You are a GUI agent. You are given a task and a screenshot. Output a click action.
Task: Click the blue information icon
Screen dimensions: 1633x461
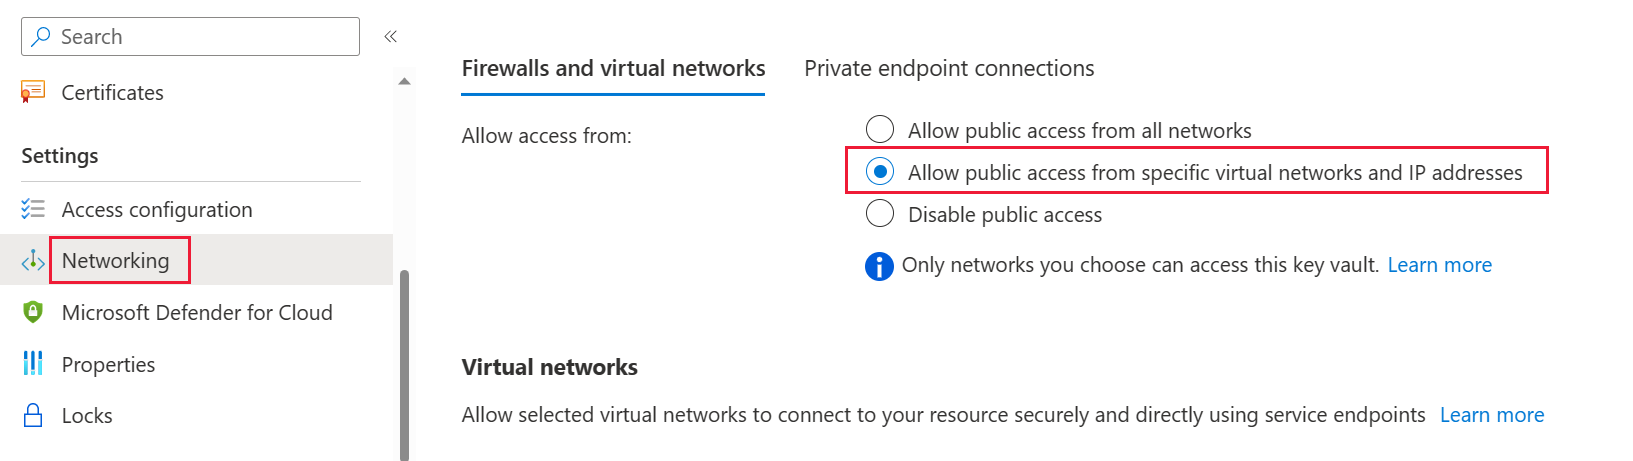click(x=879, y=266)
